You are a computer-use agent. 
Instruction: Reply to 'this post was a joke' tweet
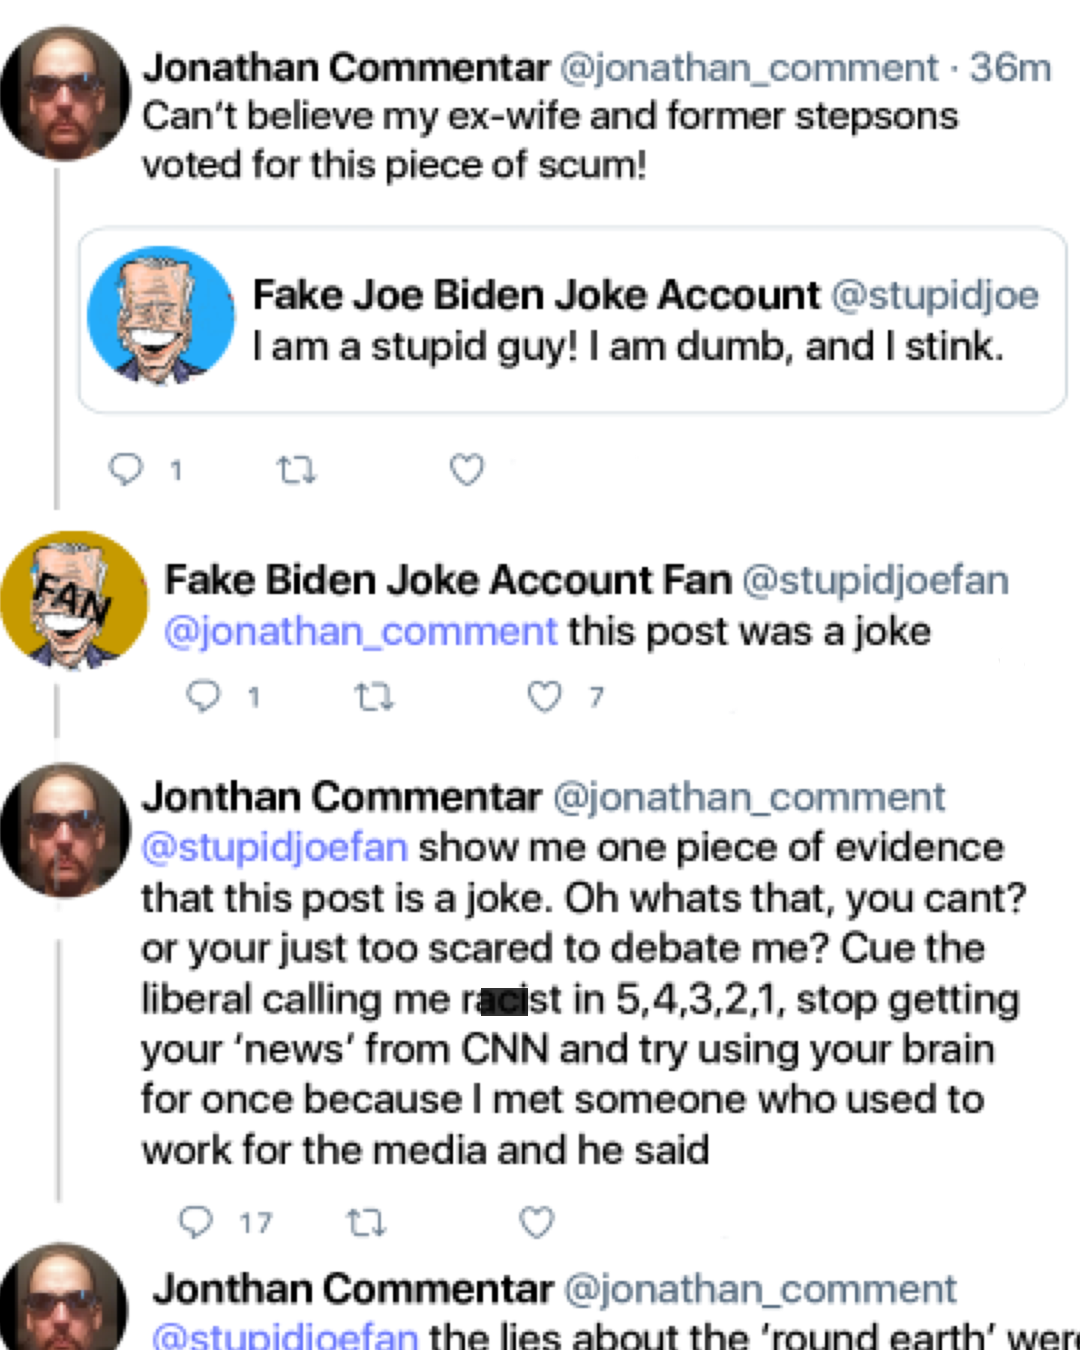pos(205,696)
